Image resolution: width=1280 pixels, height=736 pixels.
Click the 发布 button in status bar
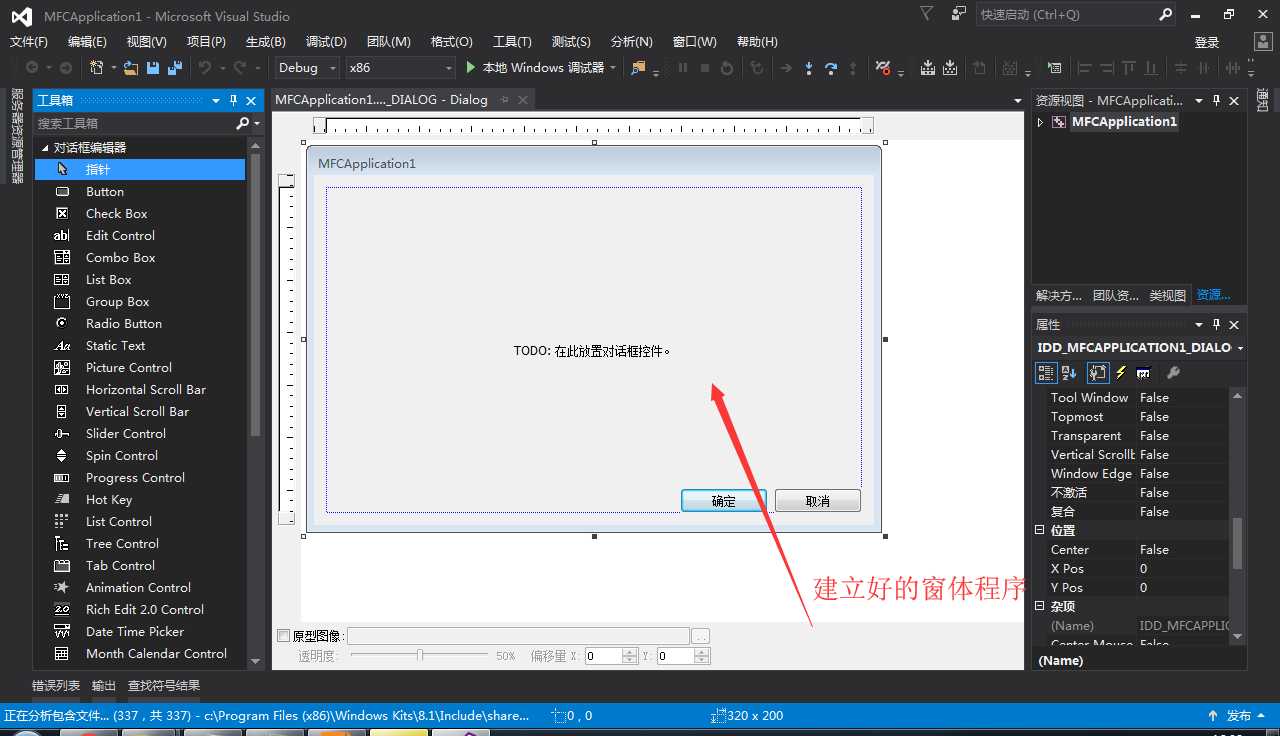(1239, 716)
